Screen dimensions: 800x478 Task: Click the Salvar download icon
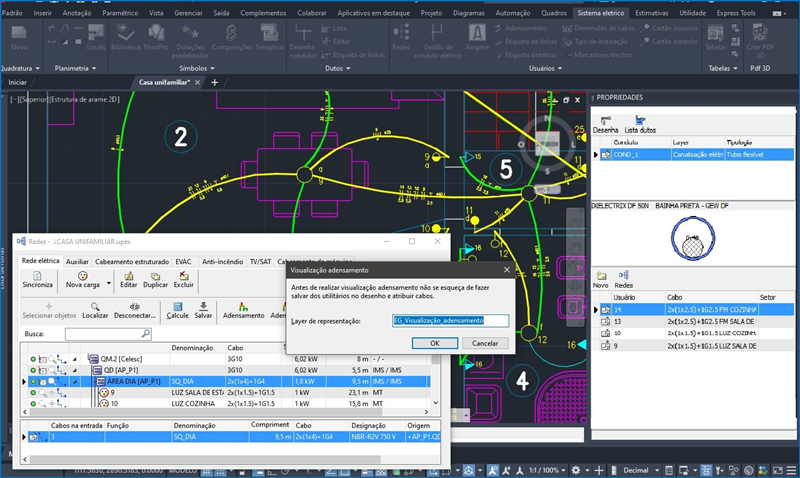[x=203, y=307]
